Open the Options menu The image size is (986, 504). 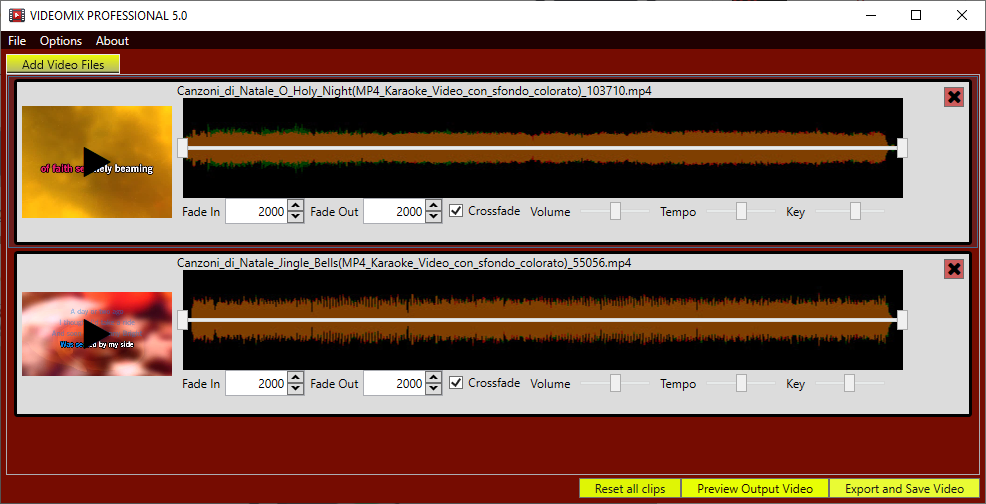(x=61, y=41)
